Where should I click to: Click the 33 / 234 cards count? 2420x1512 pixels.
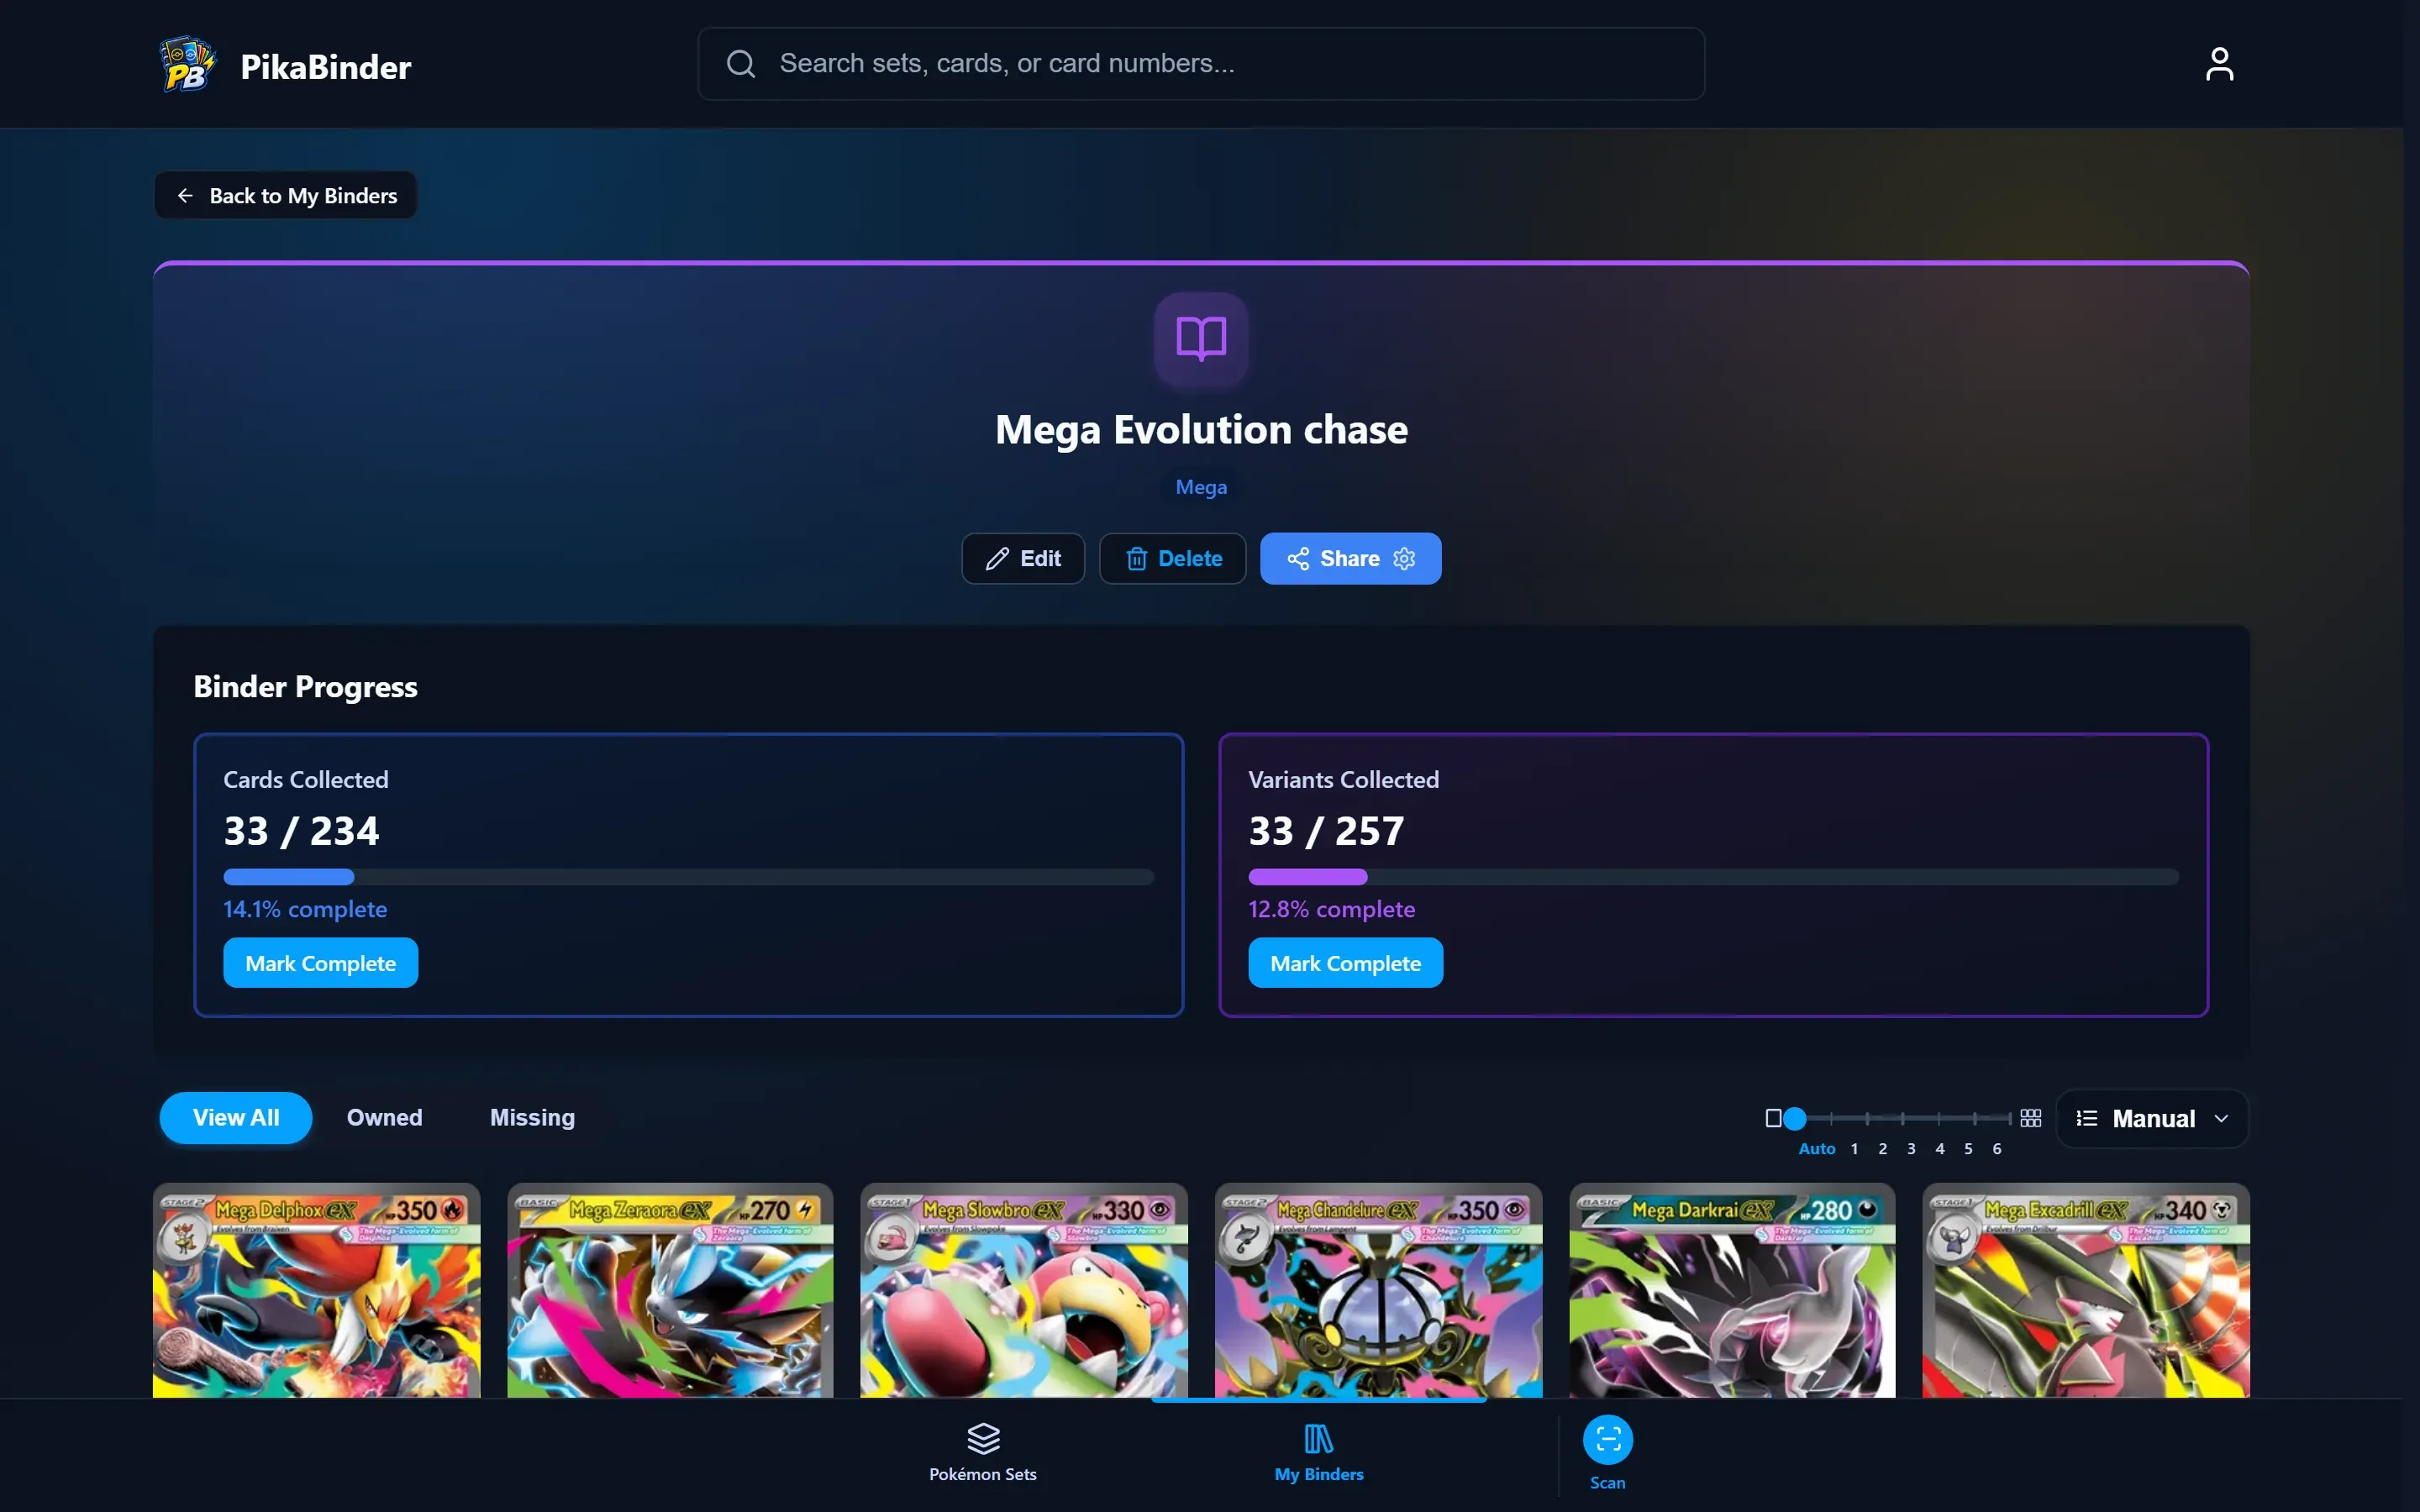(x=301, y=831)
